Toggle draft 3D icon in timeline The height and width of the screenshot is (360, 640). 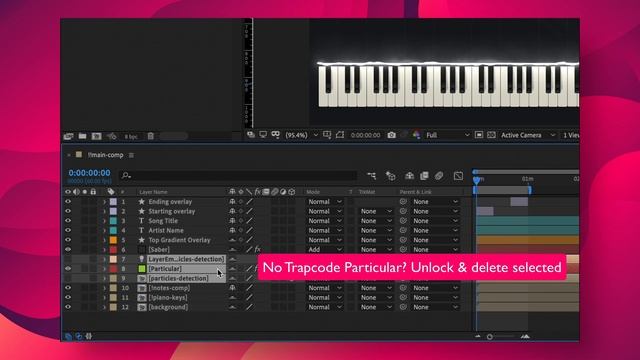coord(391,176)
